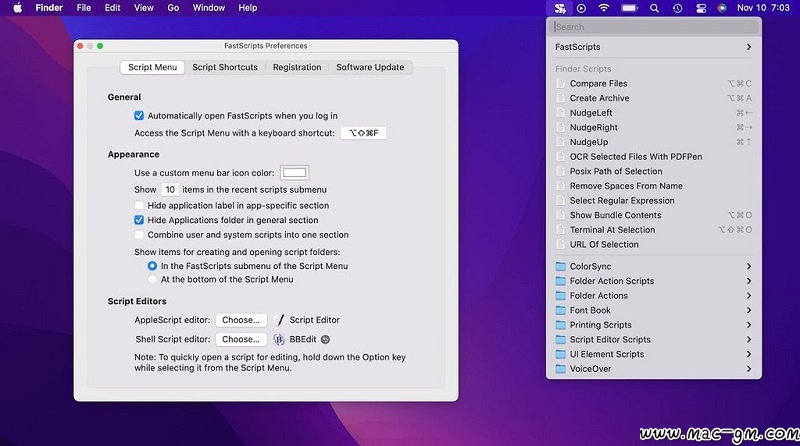Launch Siri from menu bar

pos(721,8)
